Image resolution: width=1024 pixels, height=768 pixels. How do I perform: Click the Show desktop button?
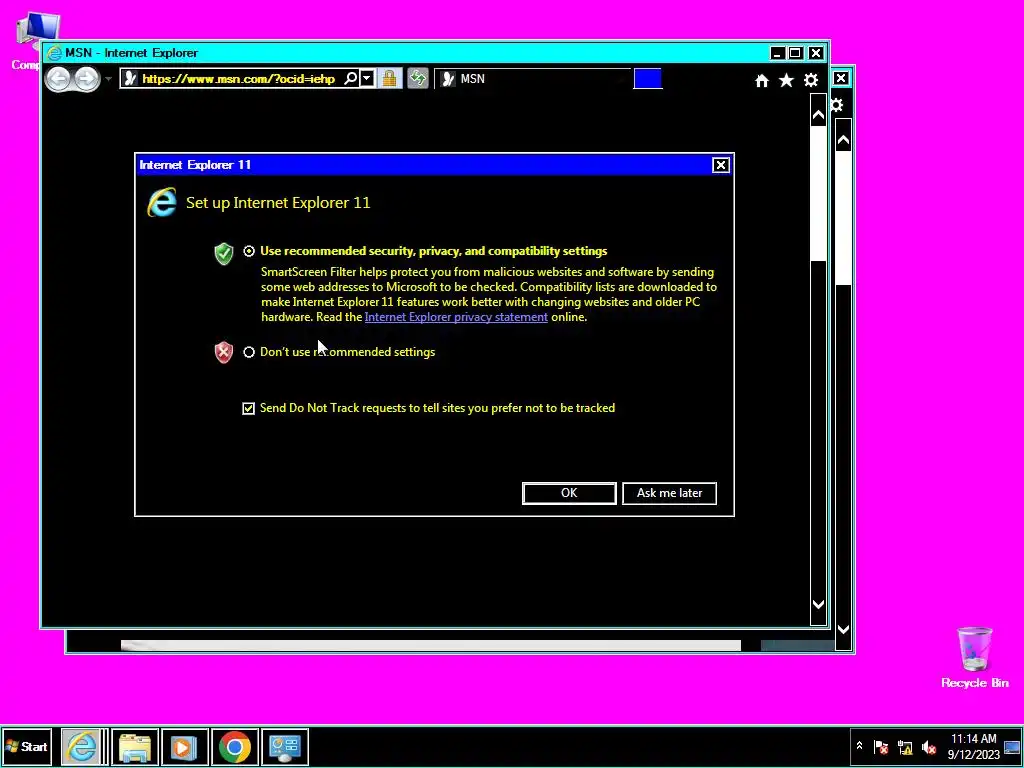(1012, 746)
